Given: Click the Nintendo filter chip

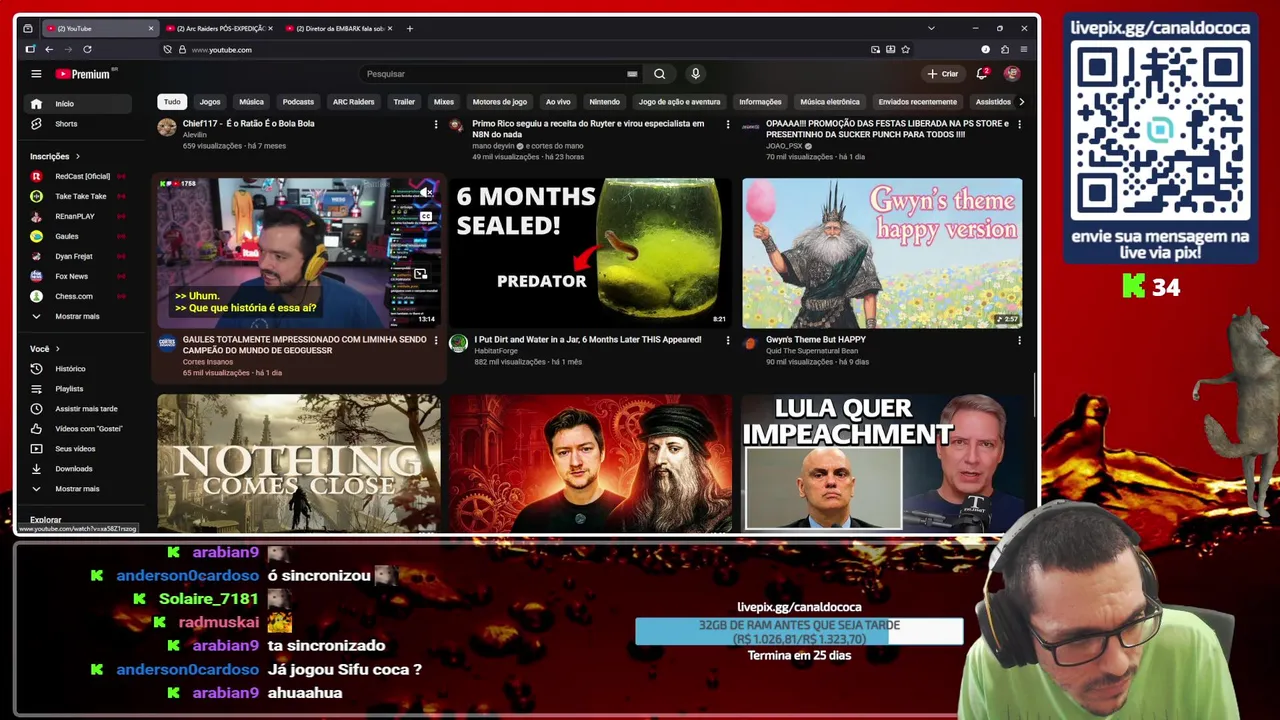Looking at the screenshot, I should pos(604,102).
